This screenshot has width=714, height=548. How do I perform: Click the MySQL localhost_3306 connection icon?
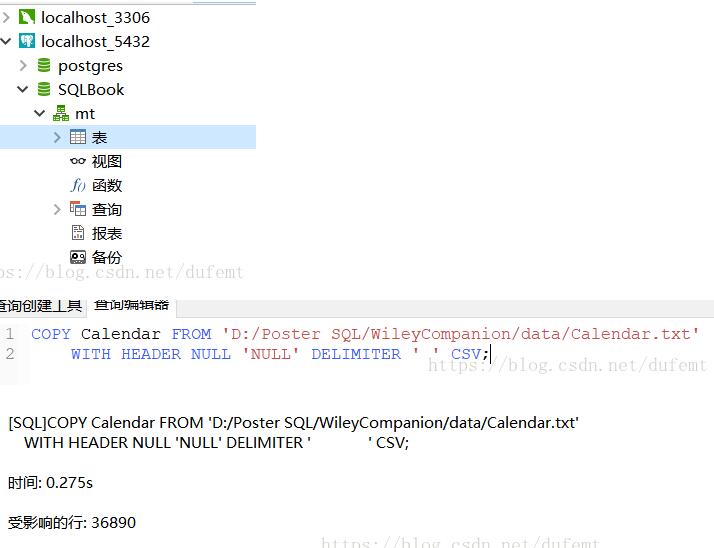coord(26,17)
